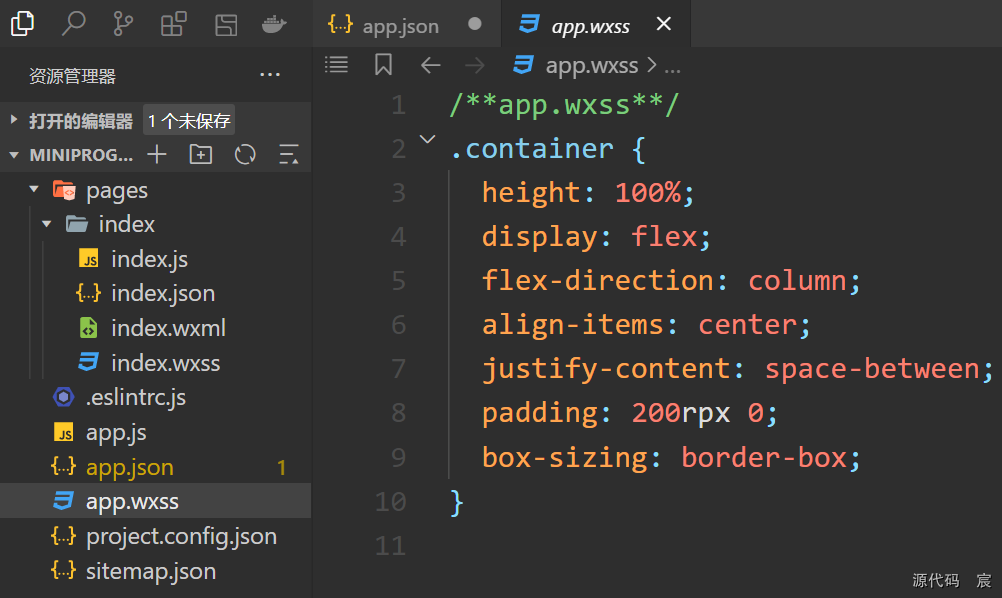This screenshot has width=1002, height=598.
Task: Click the 1 个未保存 badge
Action: coord(189,120)
